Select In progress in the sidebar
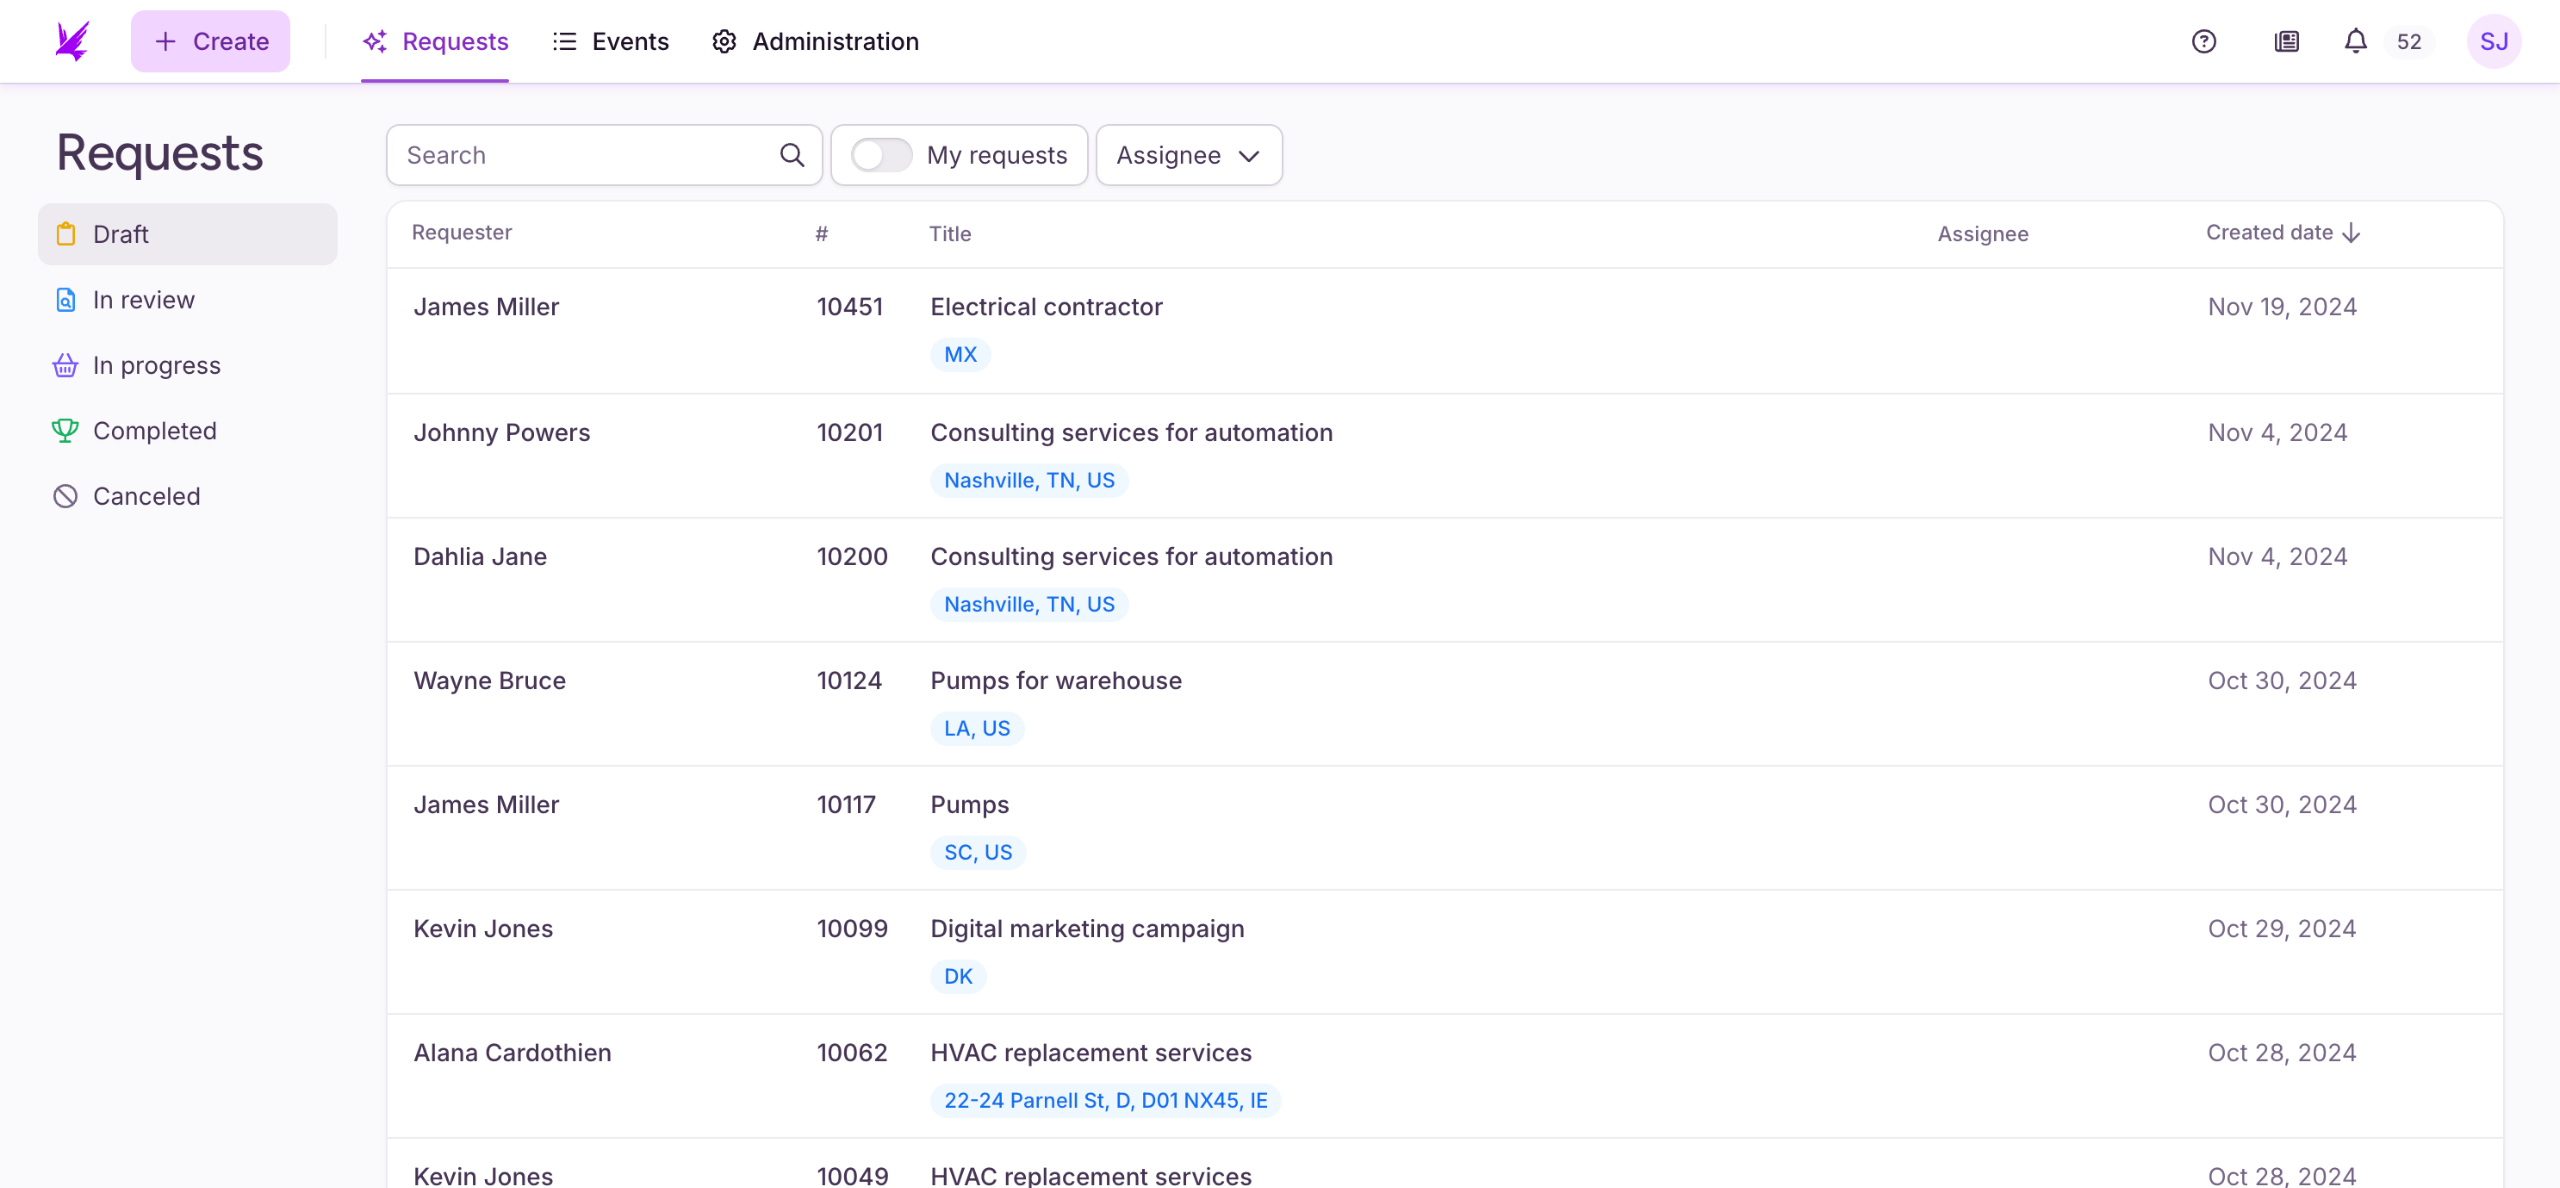Image resolution: width=2560 pixels, height=1188 pixels. point(156,366)
